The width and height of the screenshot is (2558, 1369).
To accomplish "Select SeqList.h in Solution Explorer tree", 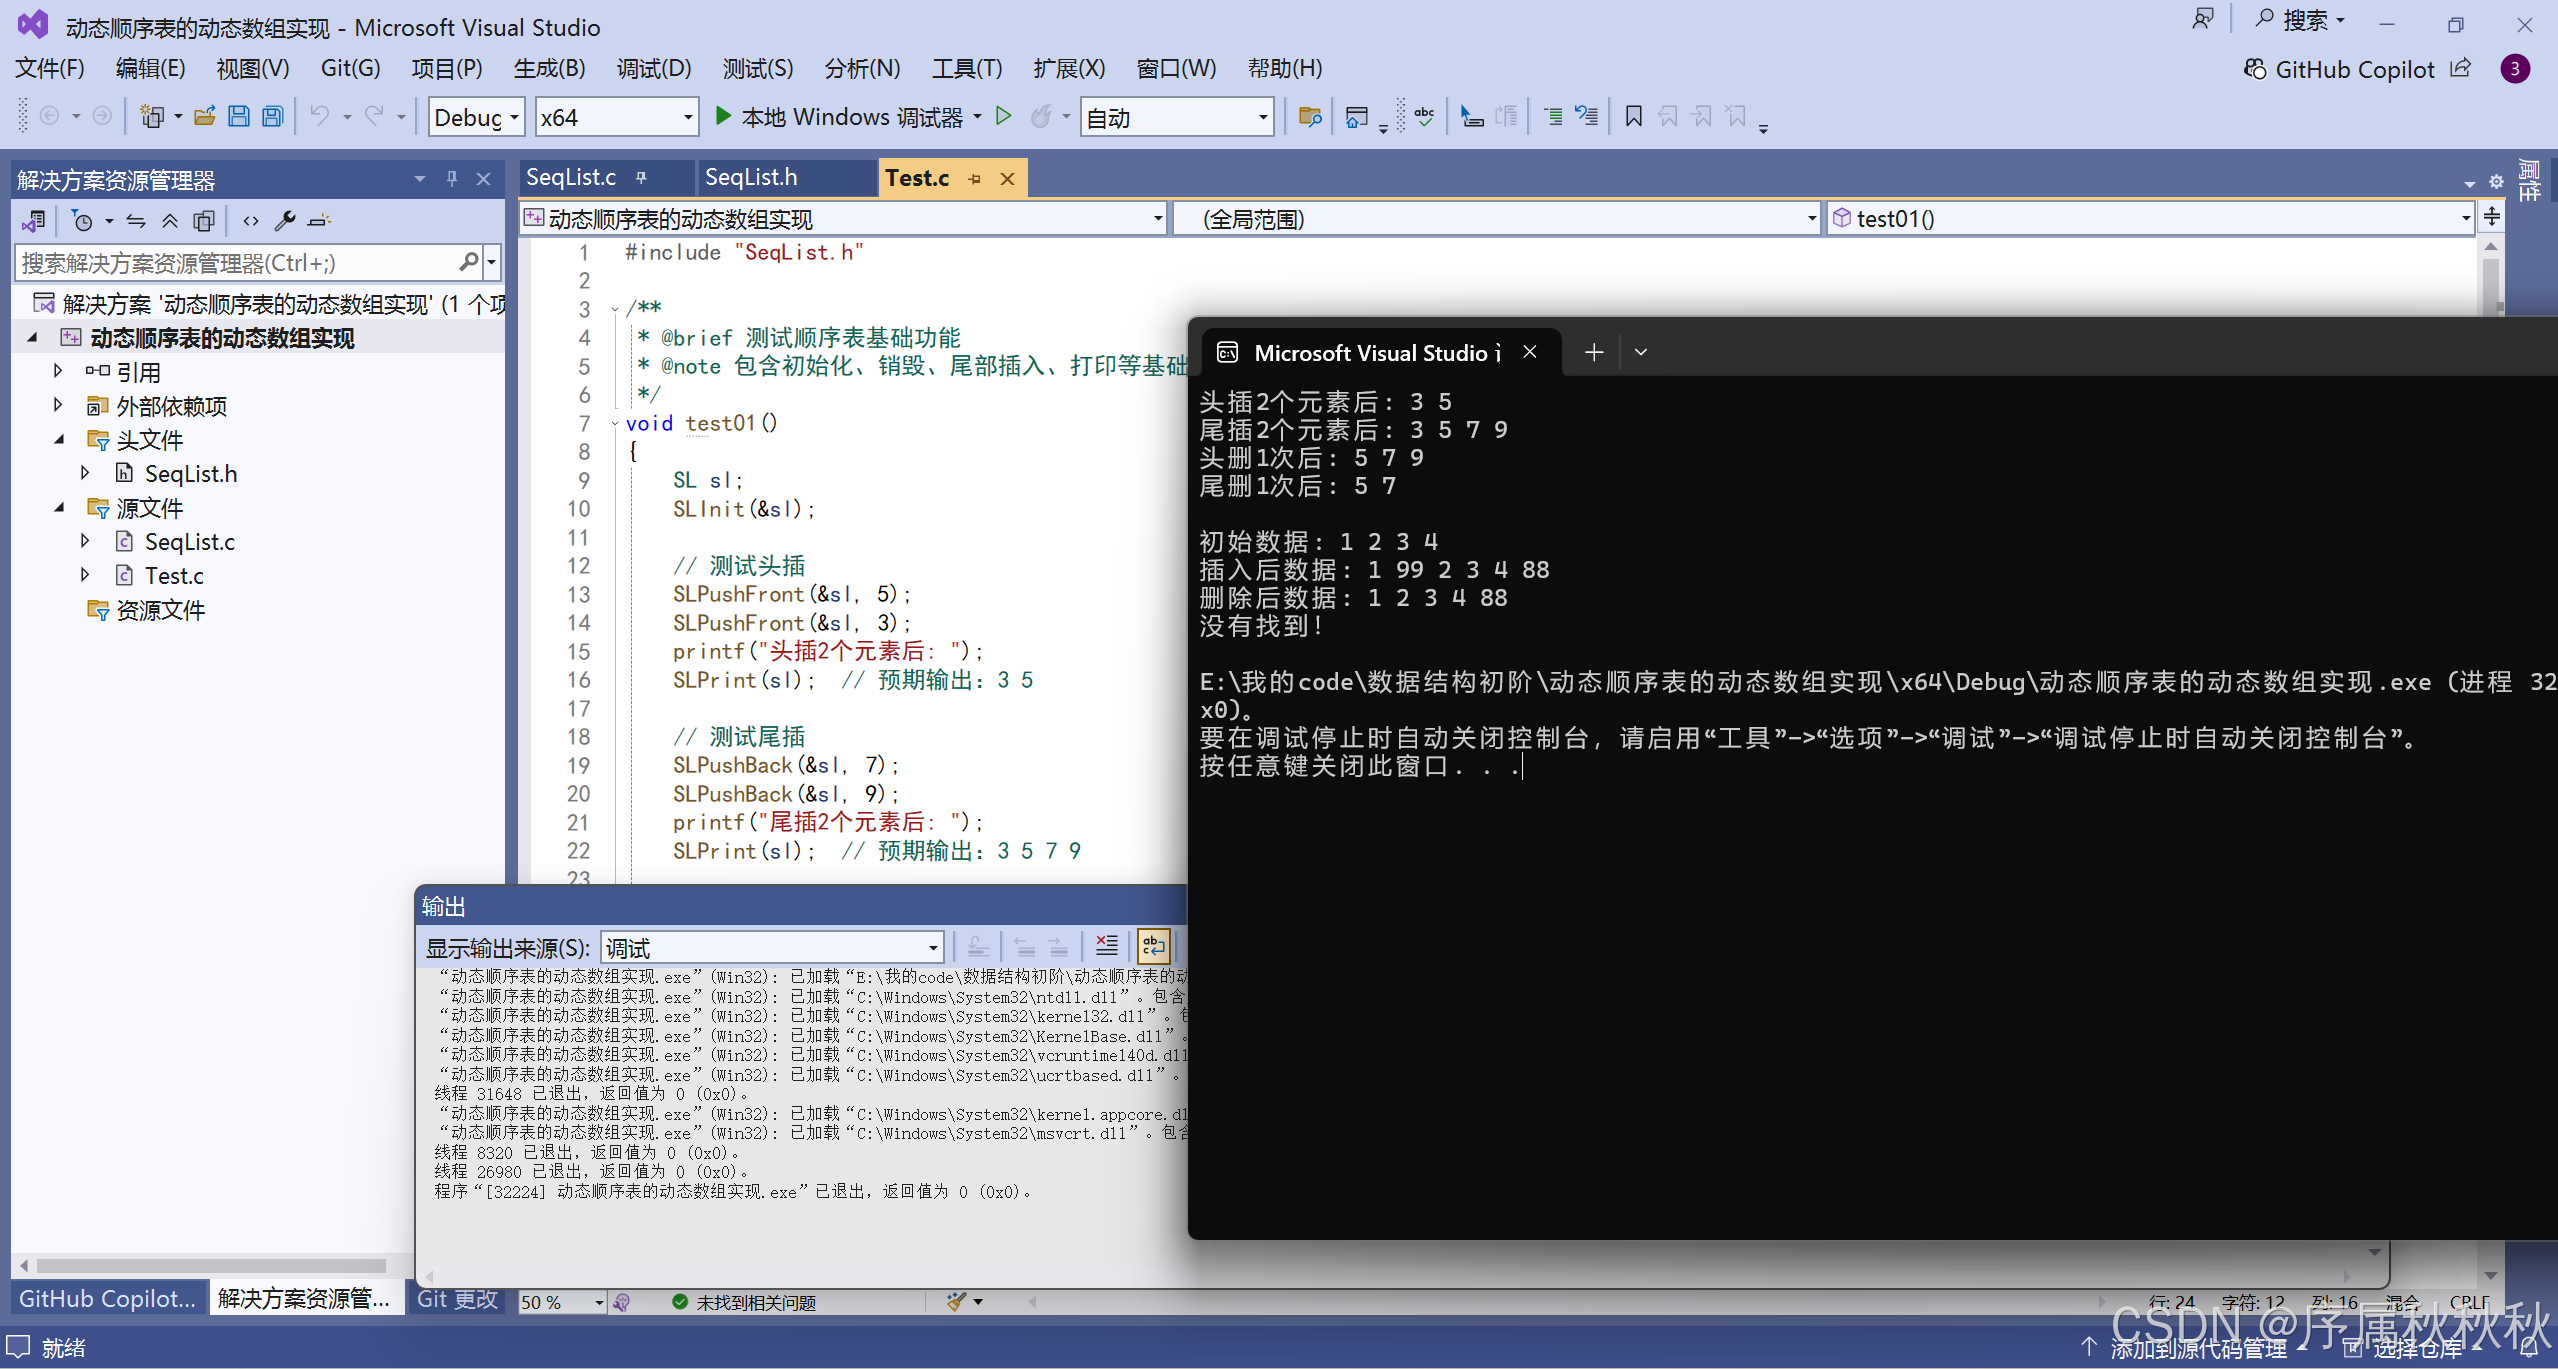I will pos(191,473).
